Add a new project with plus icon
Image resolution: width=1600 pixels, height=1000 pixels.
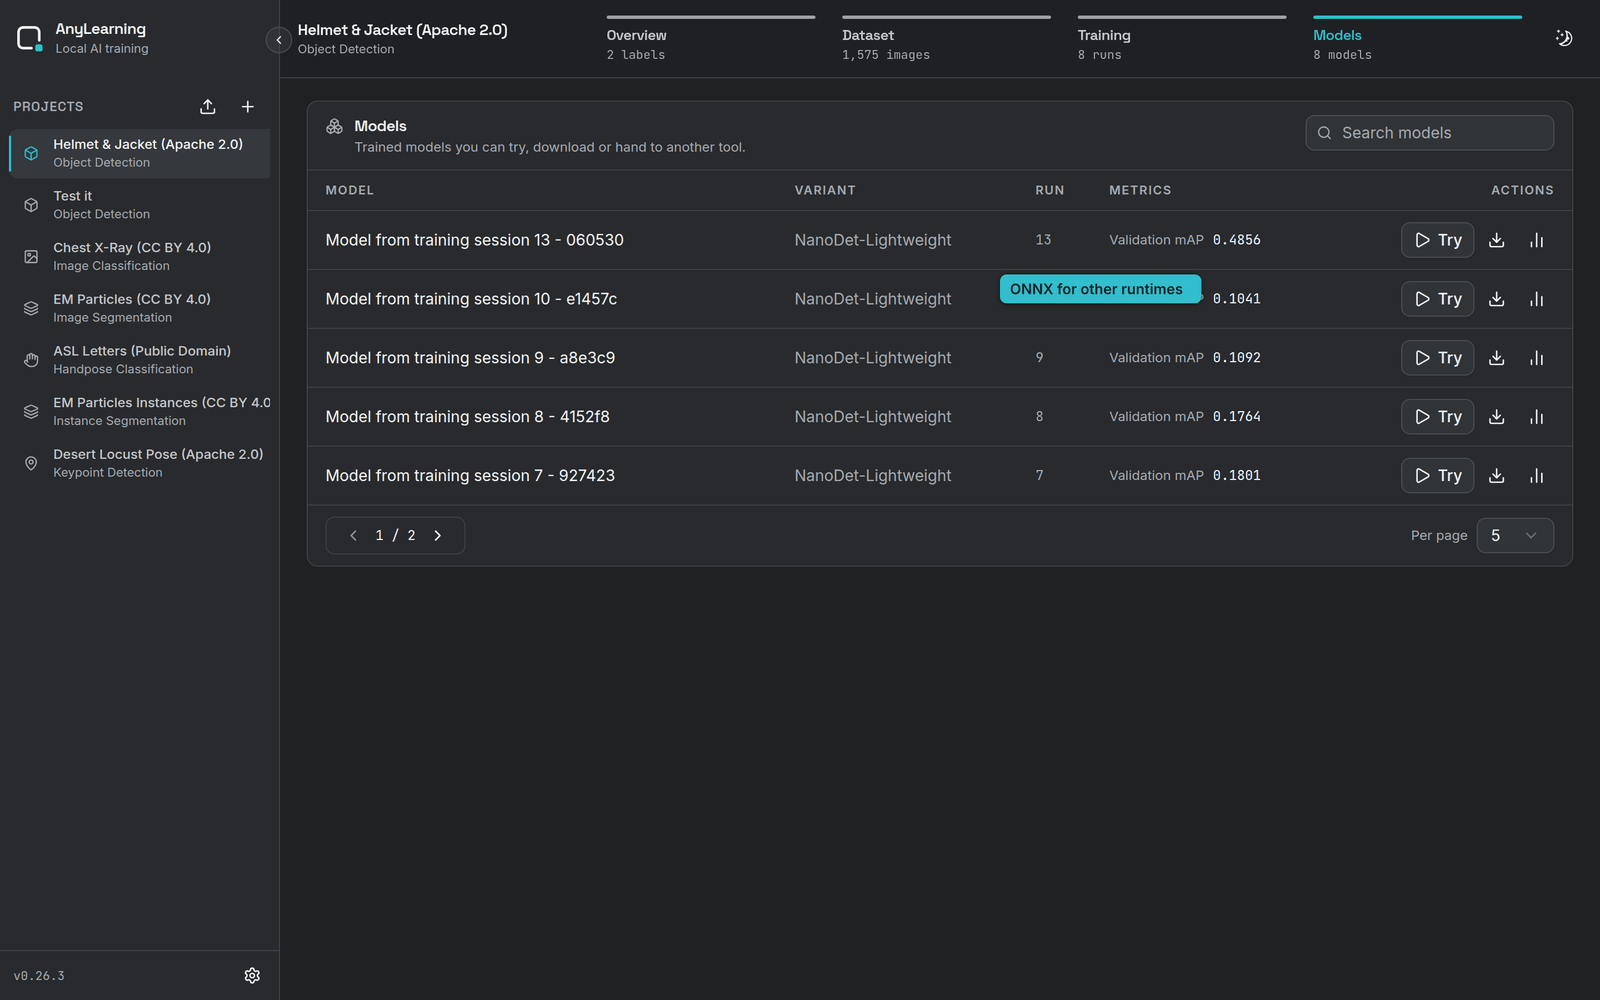pos(248,107)
